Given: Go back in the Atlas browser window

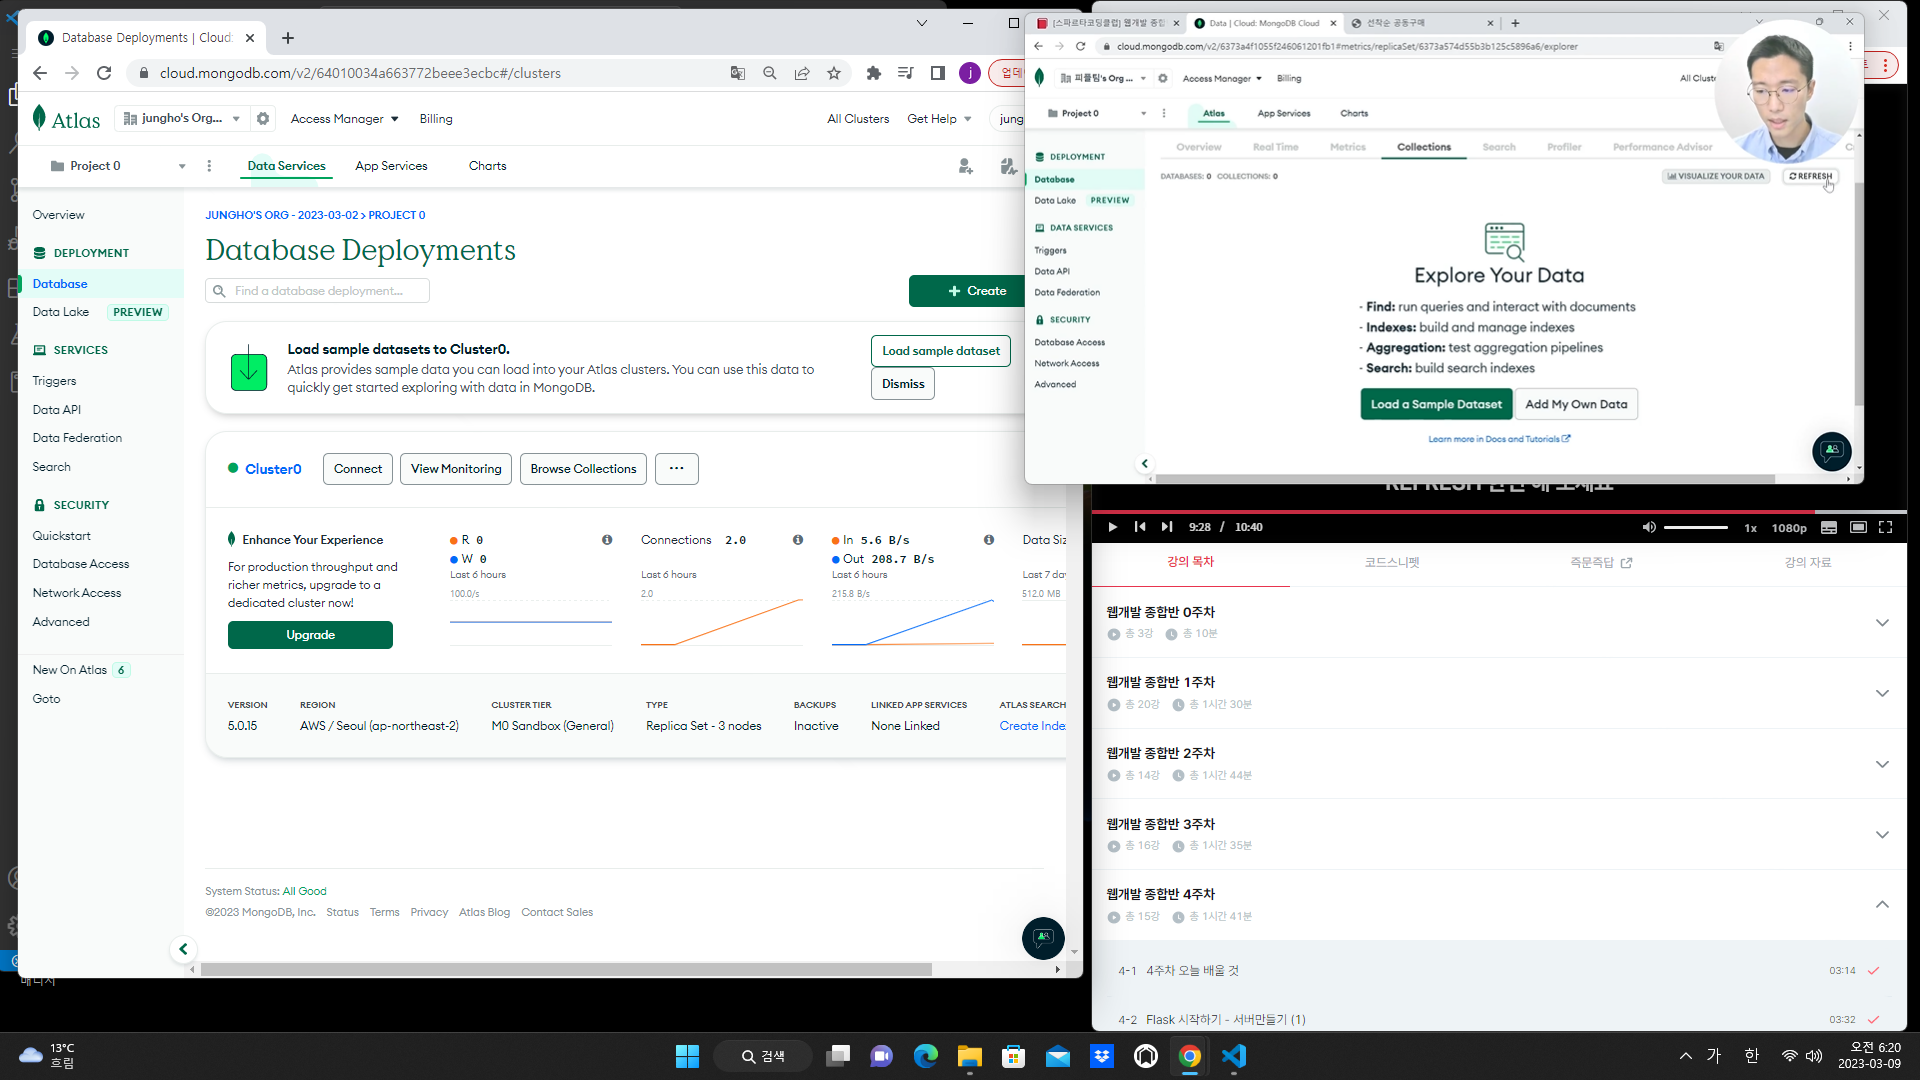Looking at the screenshot, I should pos(40,73).
